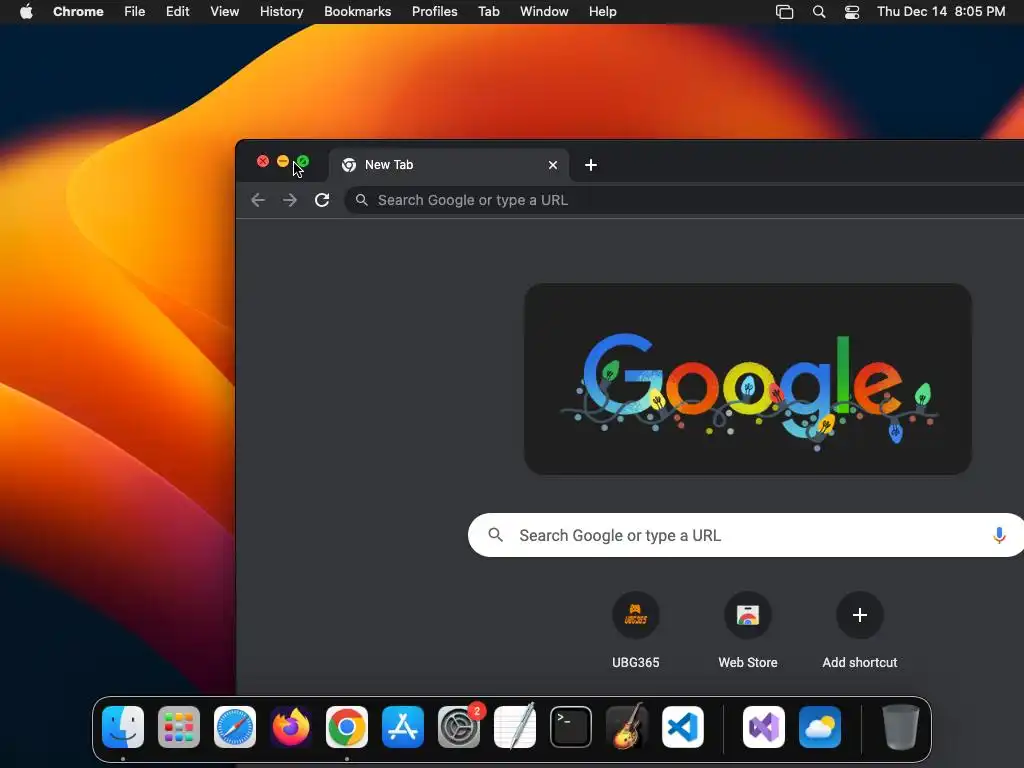
Task: Minimize the Chrome window with yellow button
Action: (x=283, y=161)
